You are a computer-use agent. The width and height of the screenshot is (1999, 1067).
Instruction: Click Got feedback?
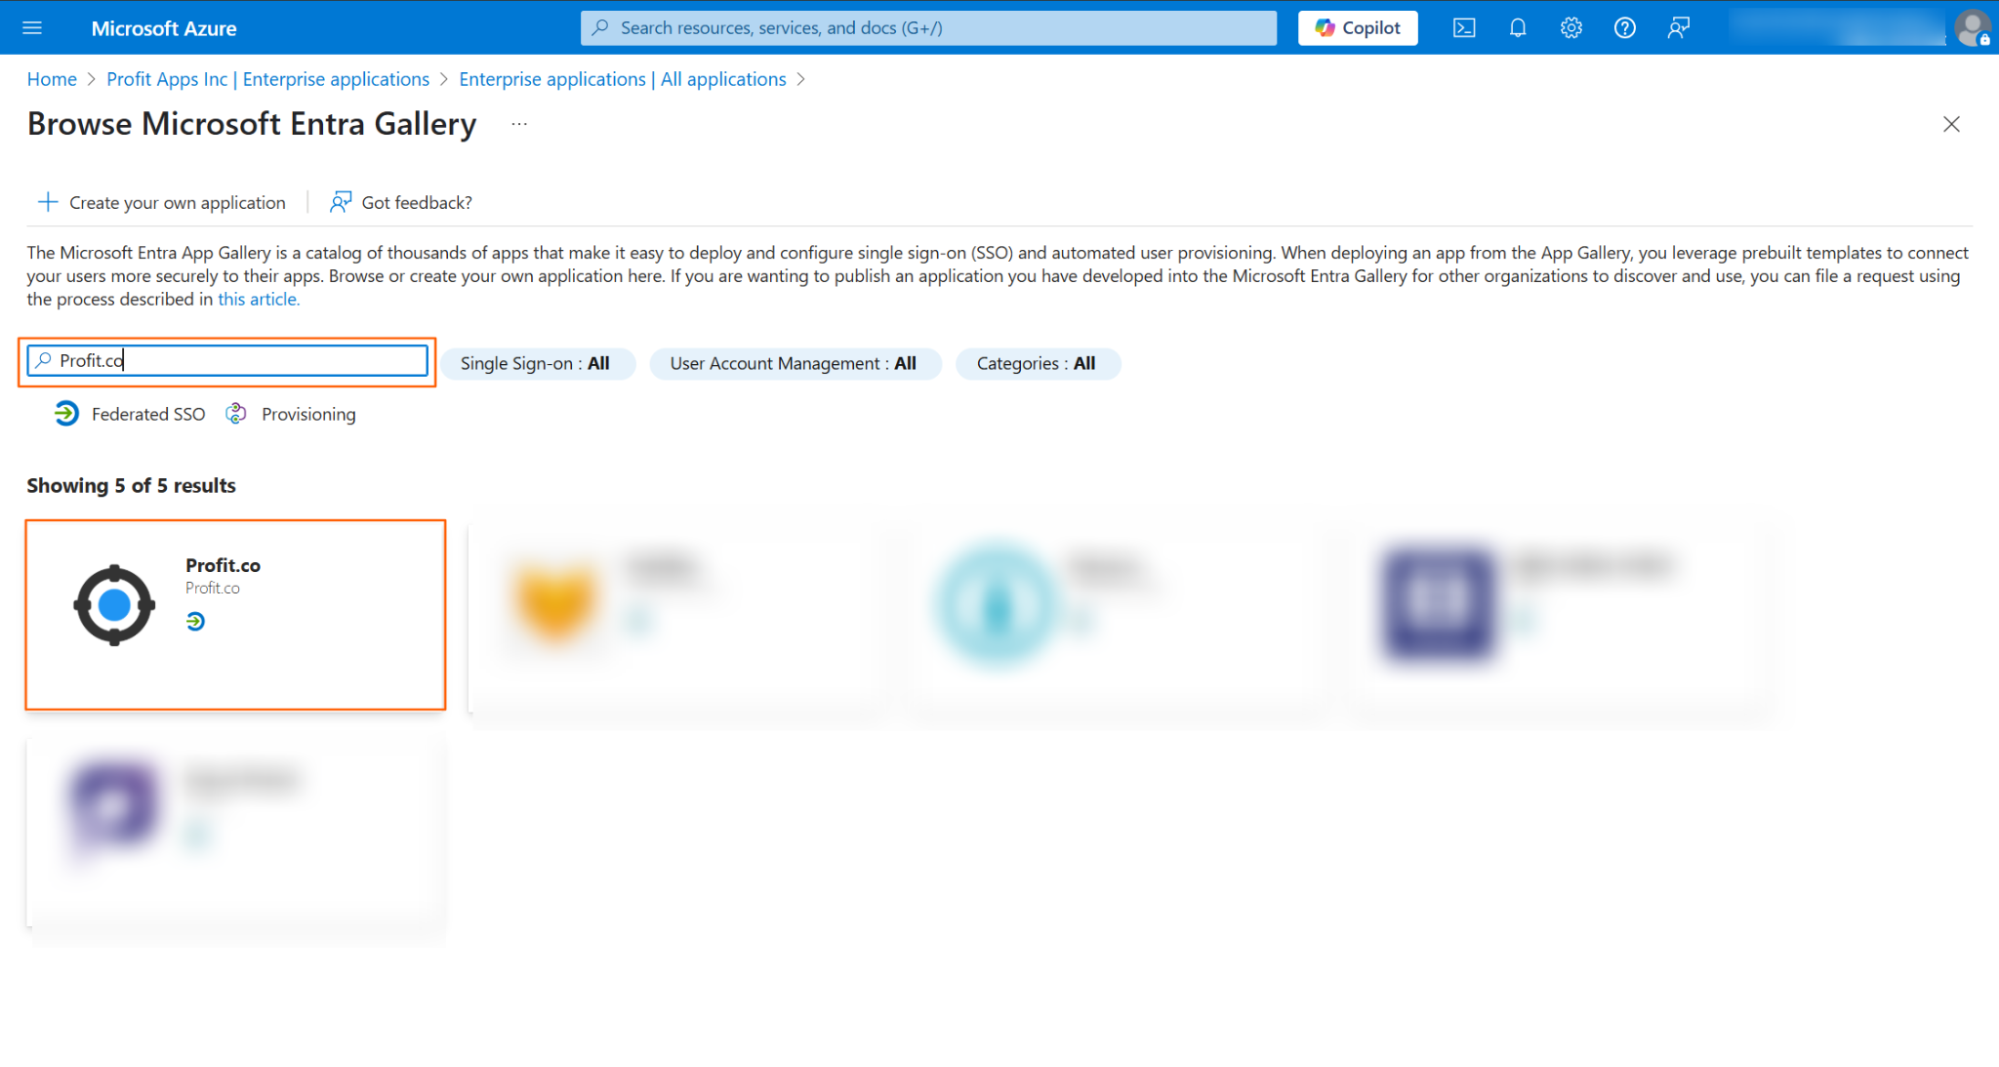click(401, 202)
